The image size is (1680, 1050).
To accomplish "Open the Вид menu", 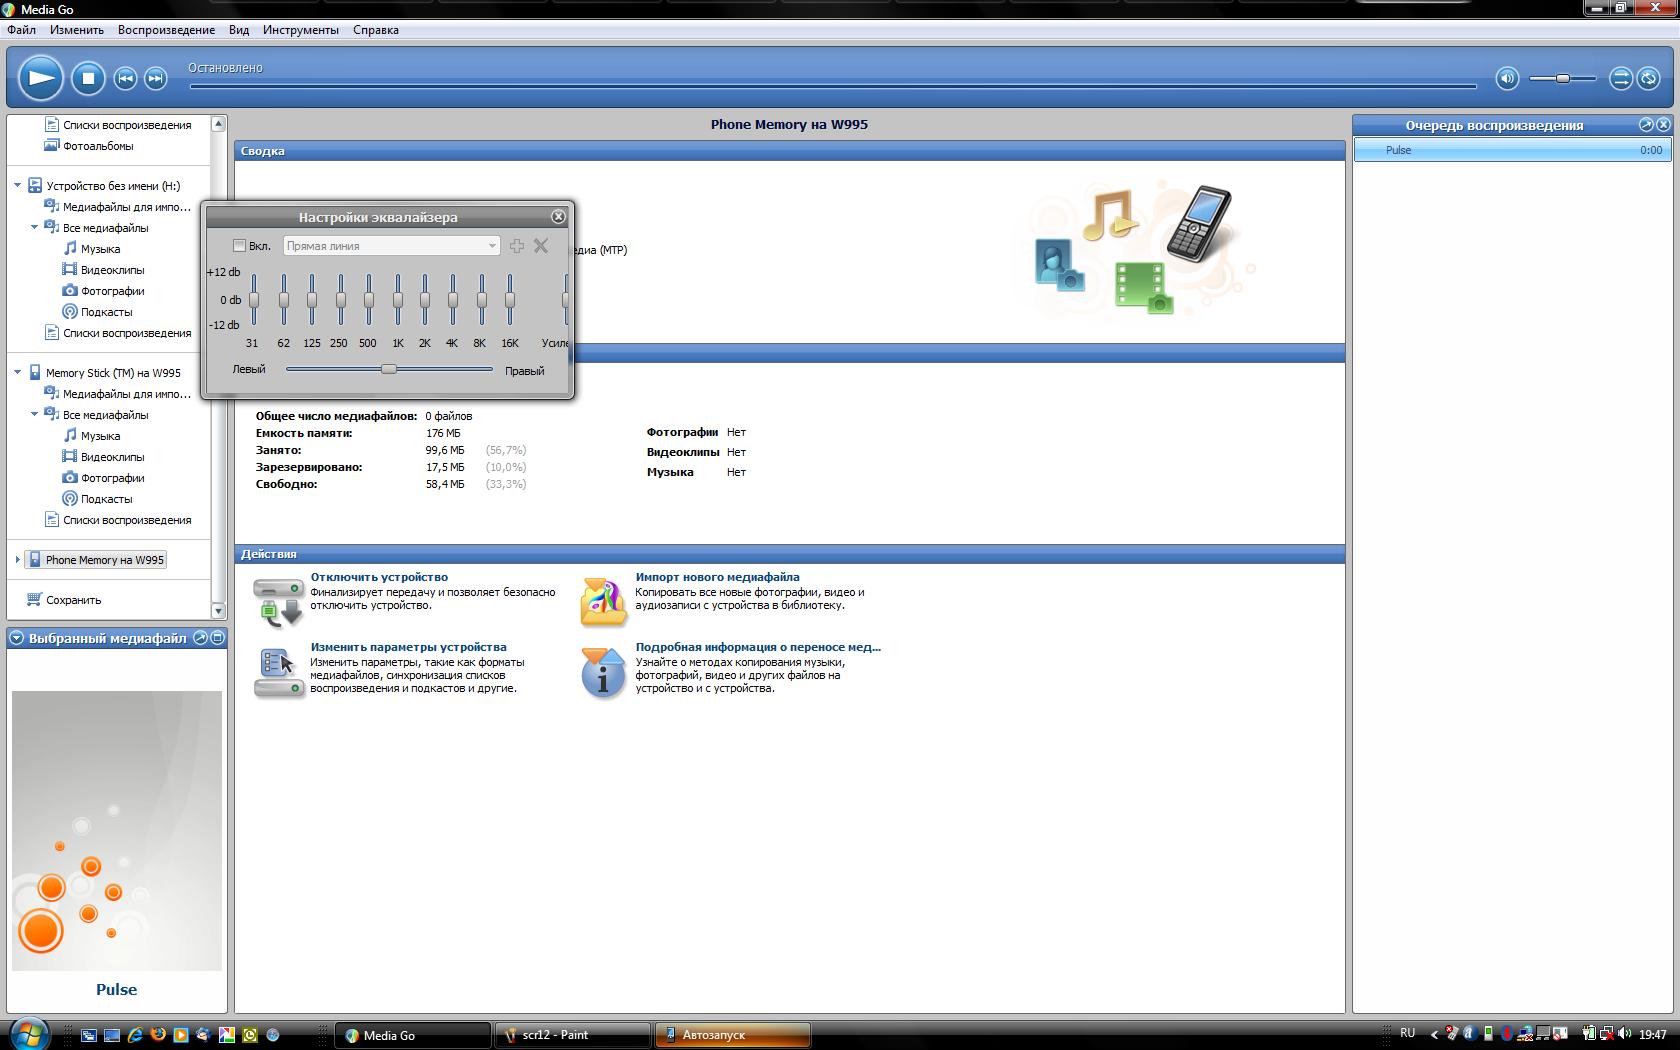I will (239, 30).
